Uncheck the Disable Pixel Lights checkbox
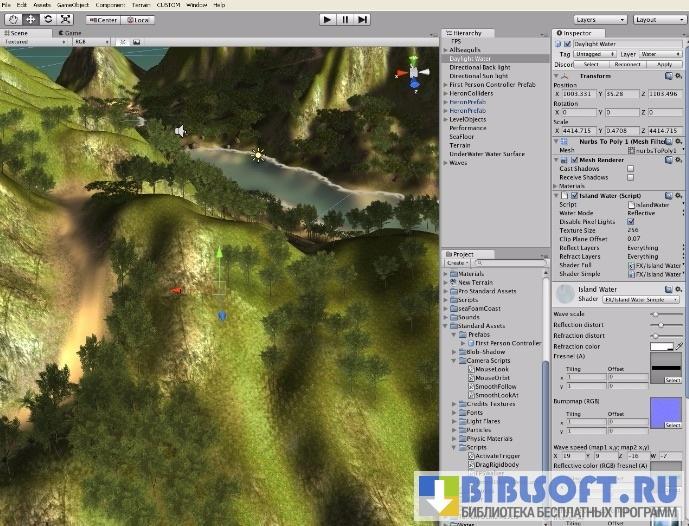Screen dimensions: 689x526 pos(630,221)
